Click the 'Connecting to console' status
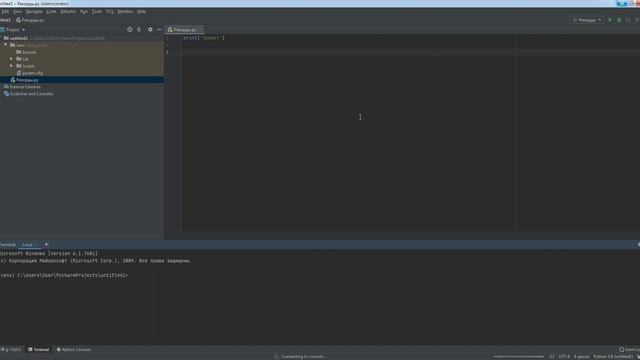 tap(304, 357)
